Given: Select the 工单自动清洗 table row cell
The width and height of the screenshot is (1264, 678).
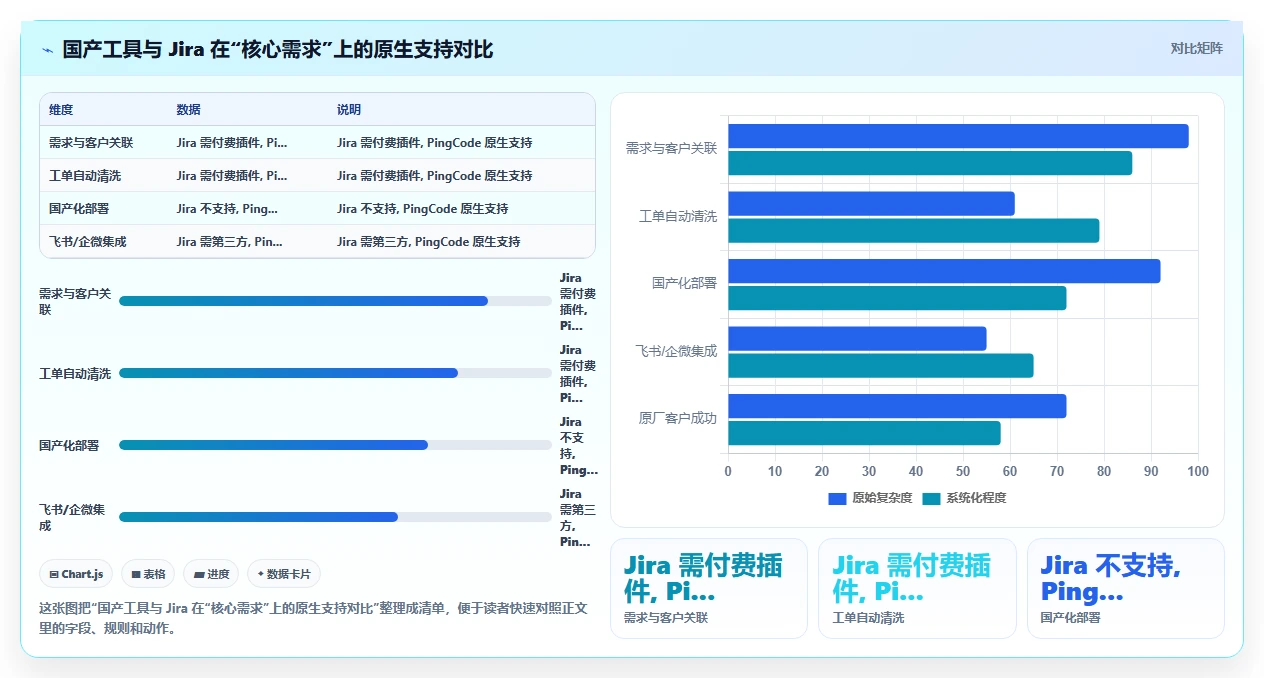Looking at the screenshot, I should pyautogui.click(x=85, y=176).
